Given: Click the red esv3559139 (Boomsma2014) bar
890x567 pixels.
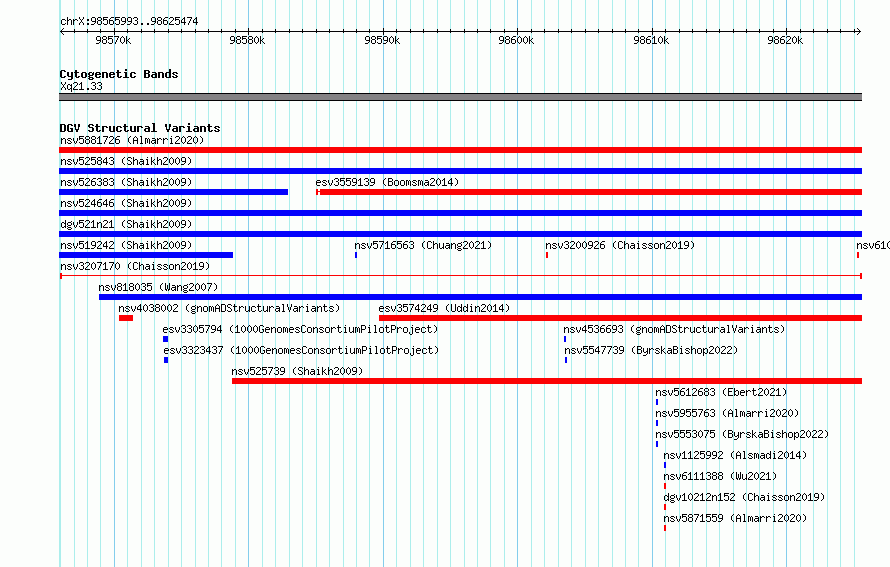Looking at the screenshot, I should [x=589, y=192].
